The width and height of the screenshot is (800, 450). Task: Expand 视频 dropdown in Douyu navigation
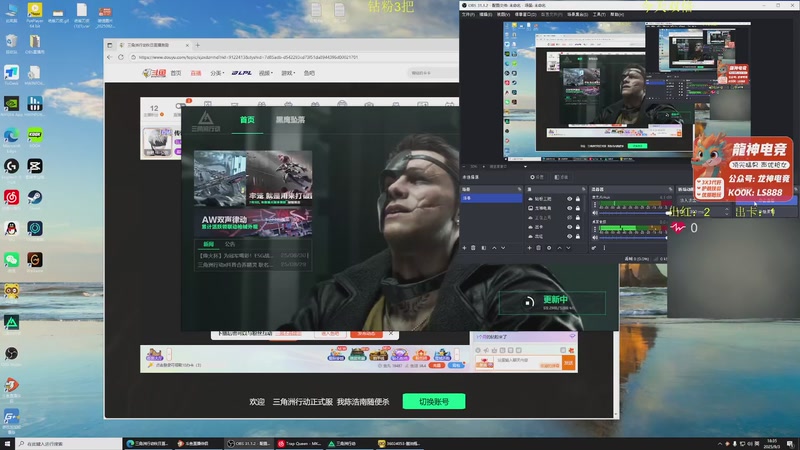(x=265, y=73)
